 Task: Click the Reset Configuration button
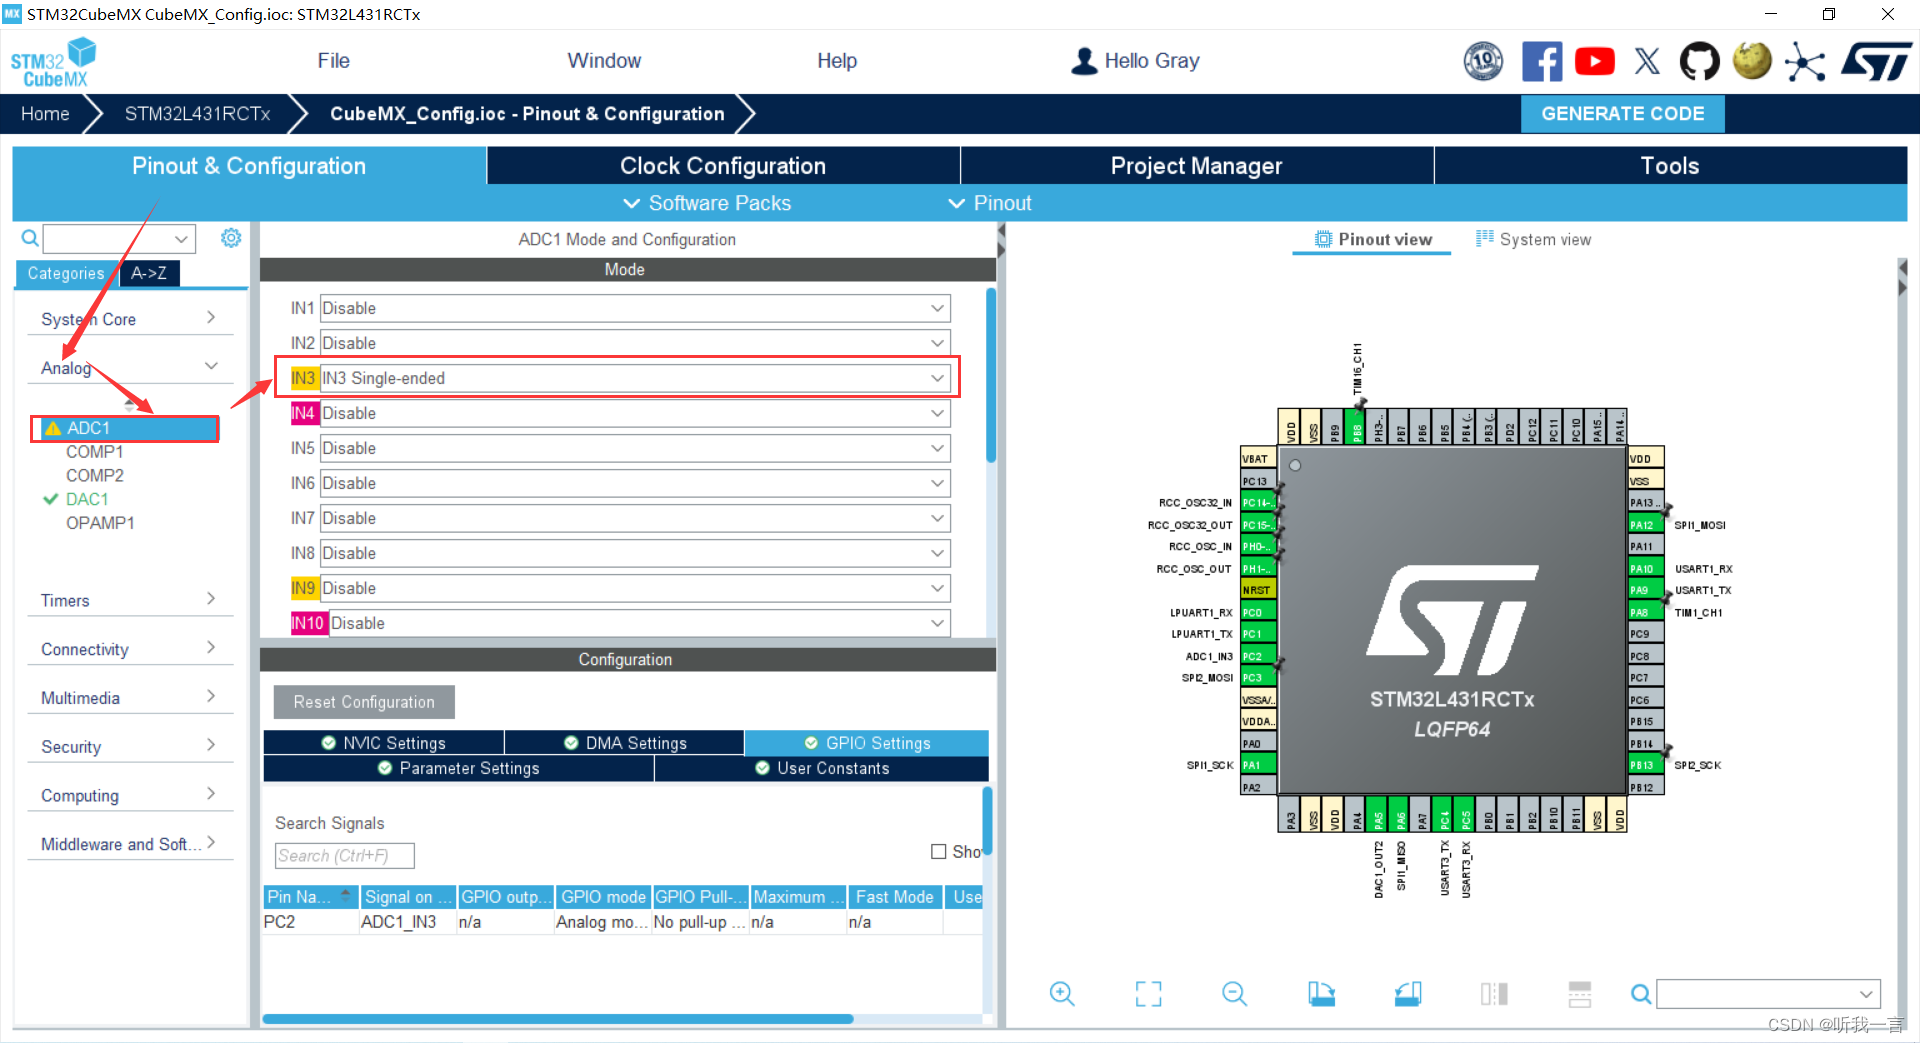point(364,702)
